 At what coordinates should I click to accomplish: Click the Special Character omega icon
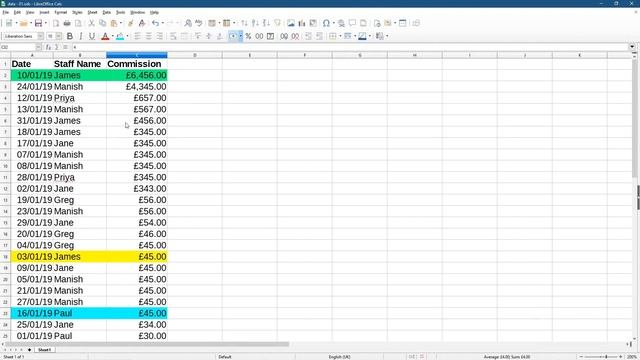pos(326,23)
